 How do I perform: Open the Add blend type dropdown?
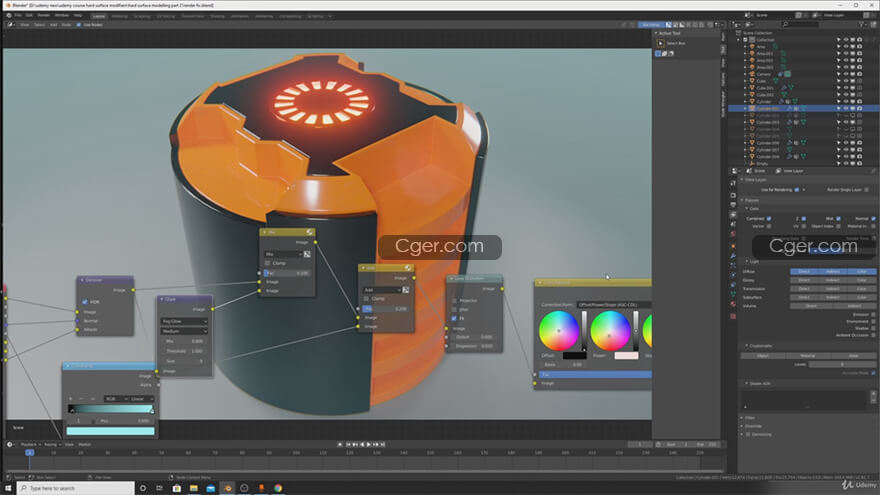pyautogui.click(x=382, y=290)
